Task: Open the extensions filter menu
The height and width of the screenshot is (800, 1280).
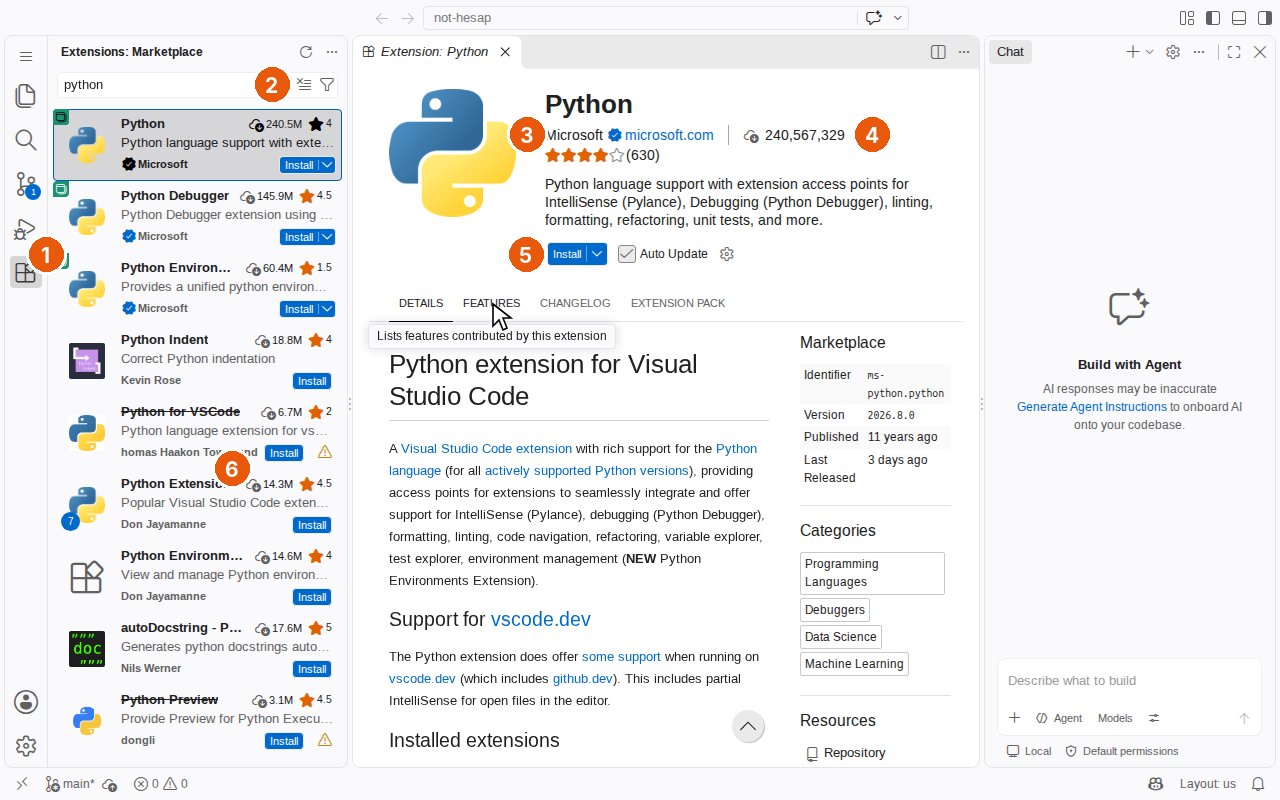Action: click(x=327, y=85)
